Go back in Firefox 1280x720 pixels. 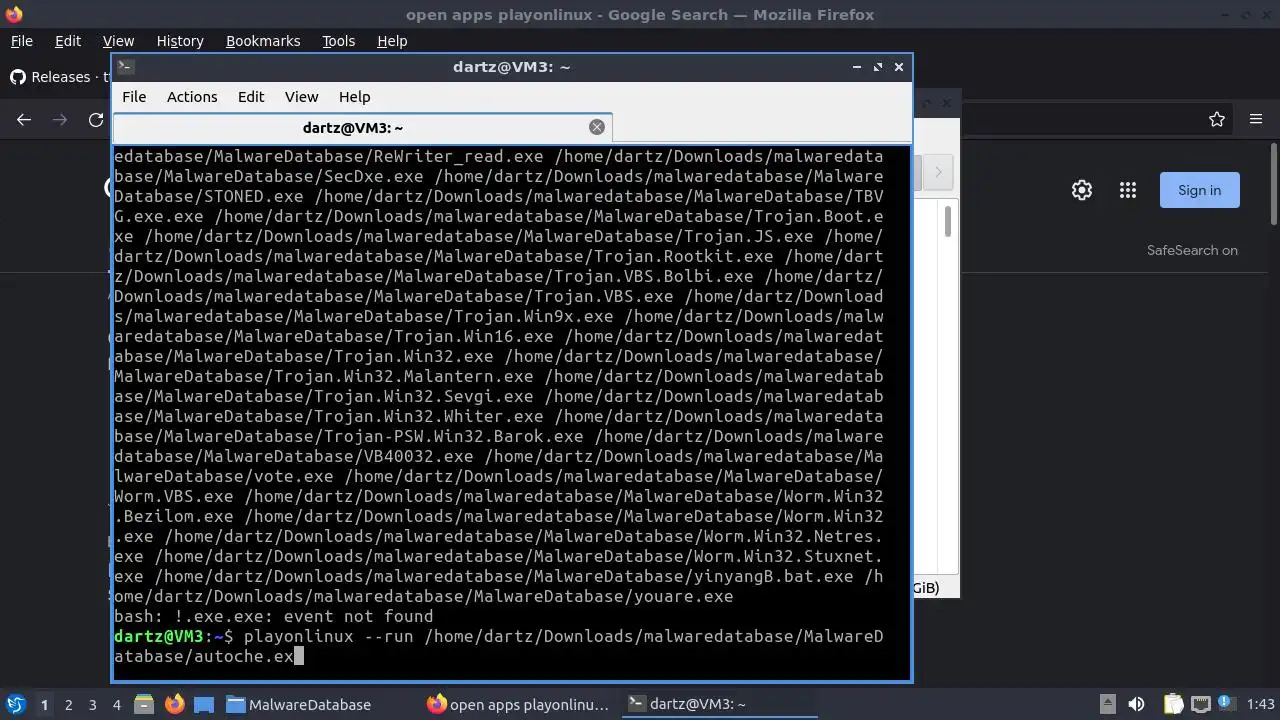pyautogui.click(x=24, y=120)
